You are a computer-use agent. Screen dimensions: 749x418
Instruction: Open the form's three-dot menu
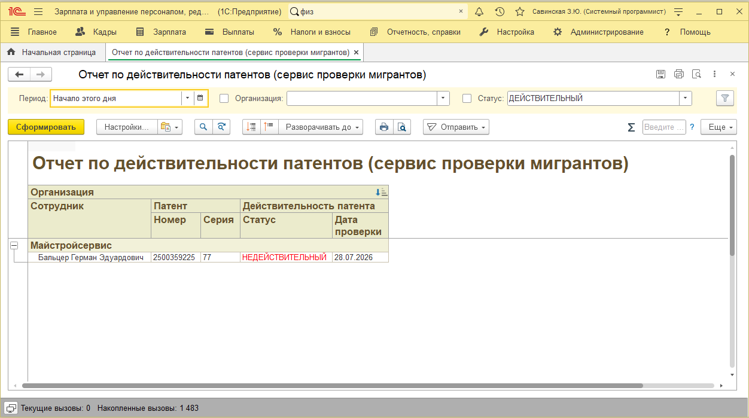pyautogui.click(x=715, y=74)
